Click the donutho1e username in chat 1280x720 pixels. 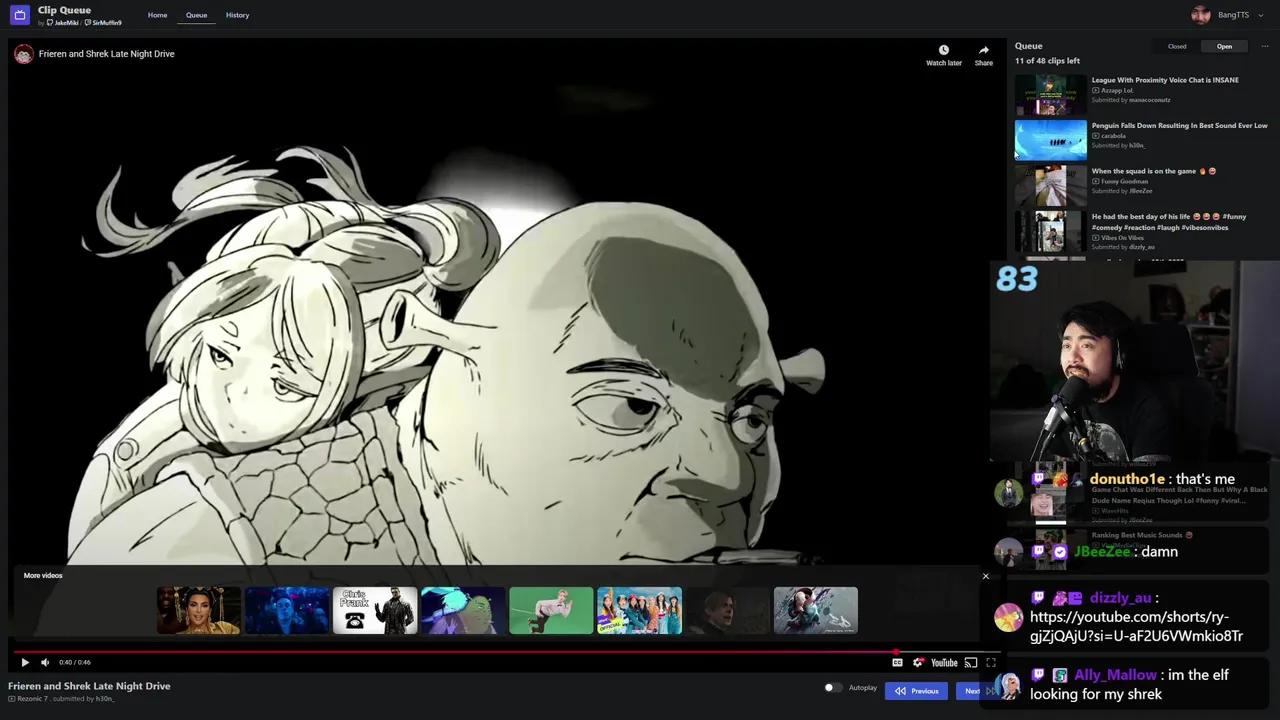[x=1127, y=479]
